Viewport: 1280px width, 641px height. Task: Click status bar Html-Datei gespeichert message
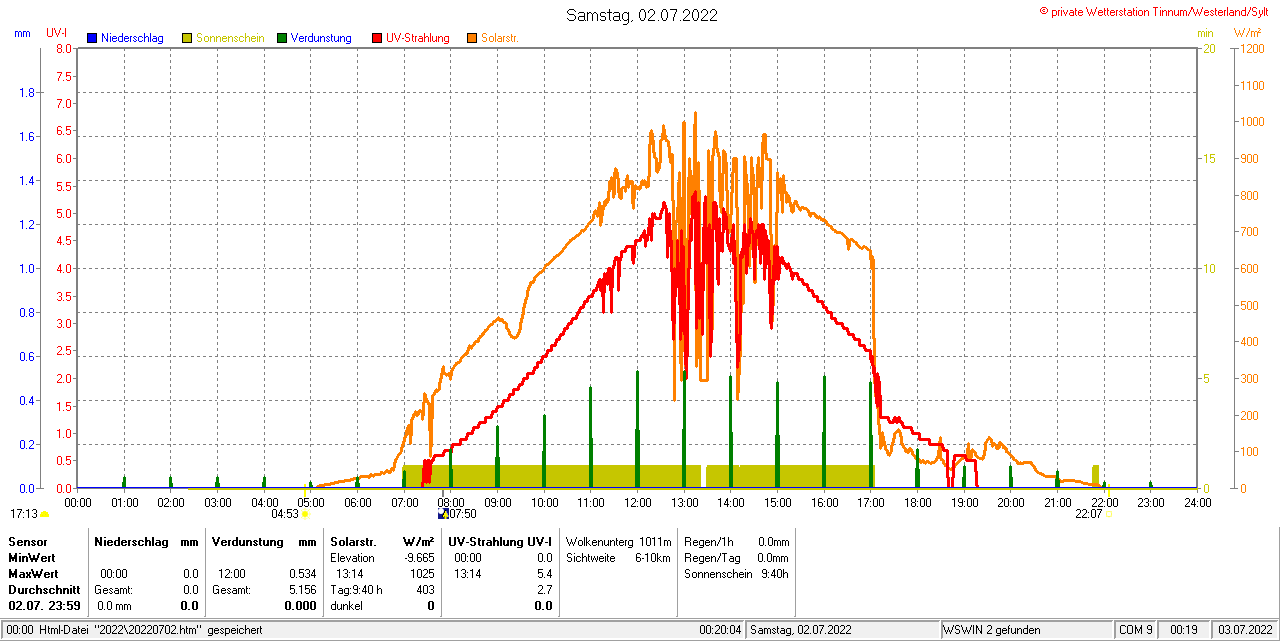136,630
